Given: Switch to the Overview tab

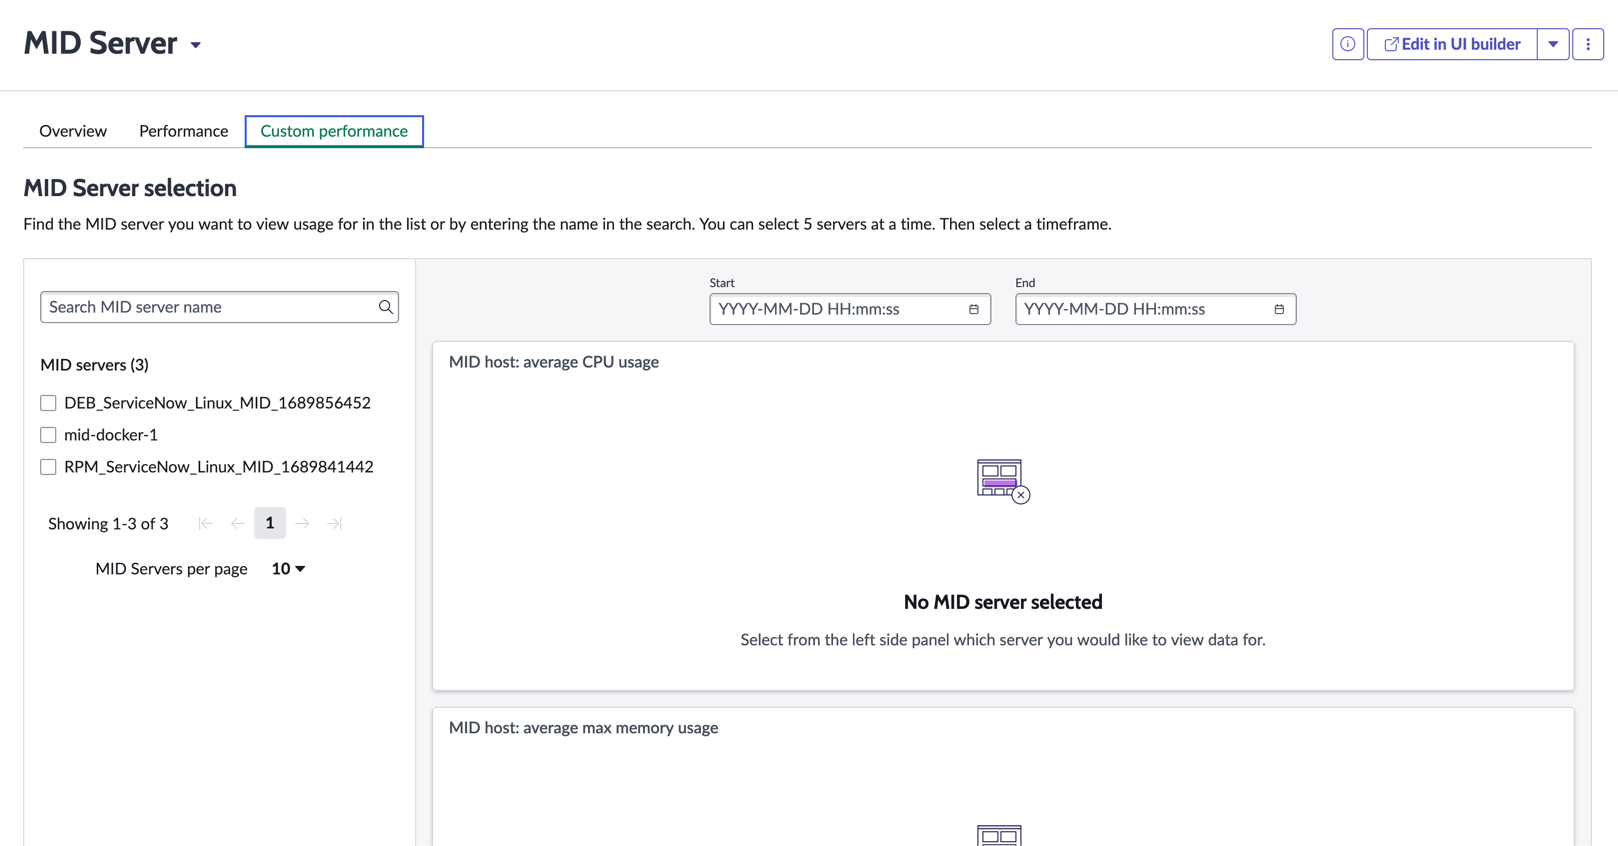Looking at the screenshot, I should [x=73, y=131].
